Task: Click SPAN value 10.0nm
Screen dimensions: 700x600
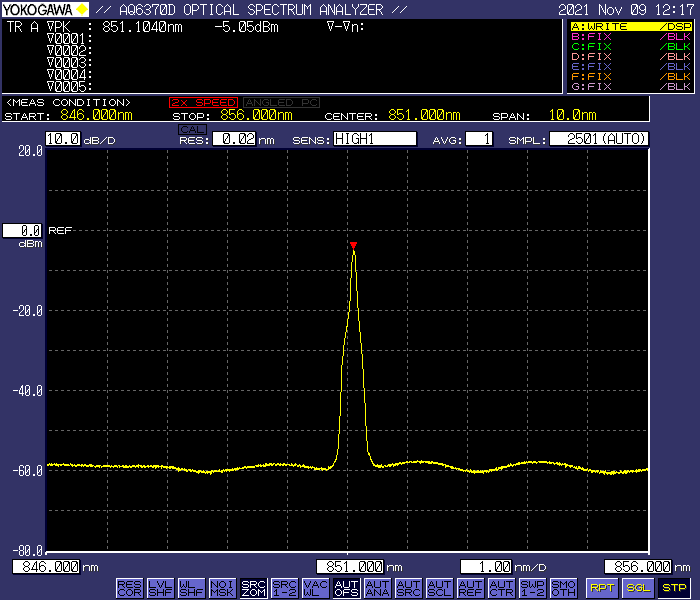Action: tap(572, 115)
